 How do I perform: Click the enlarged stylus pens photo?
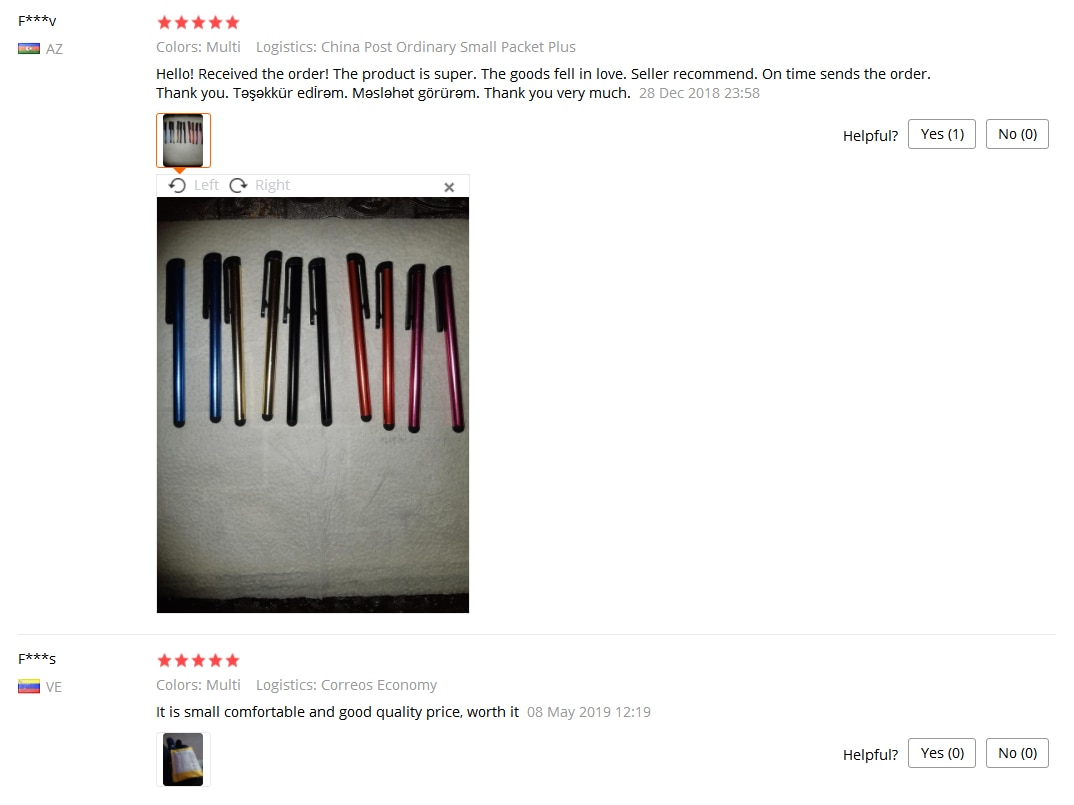tap(313, 405)
